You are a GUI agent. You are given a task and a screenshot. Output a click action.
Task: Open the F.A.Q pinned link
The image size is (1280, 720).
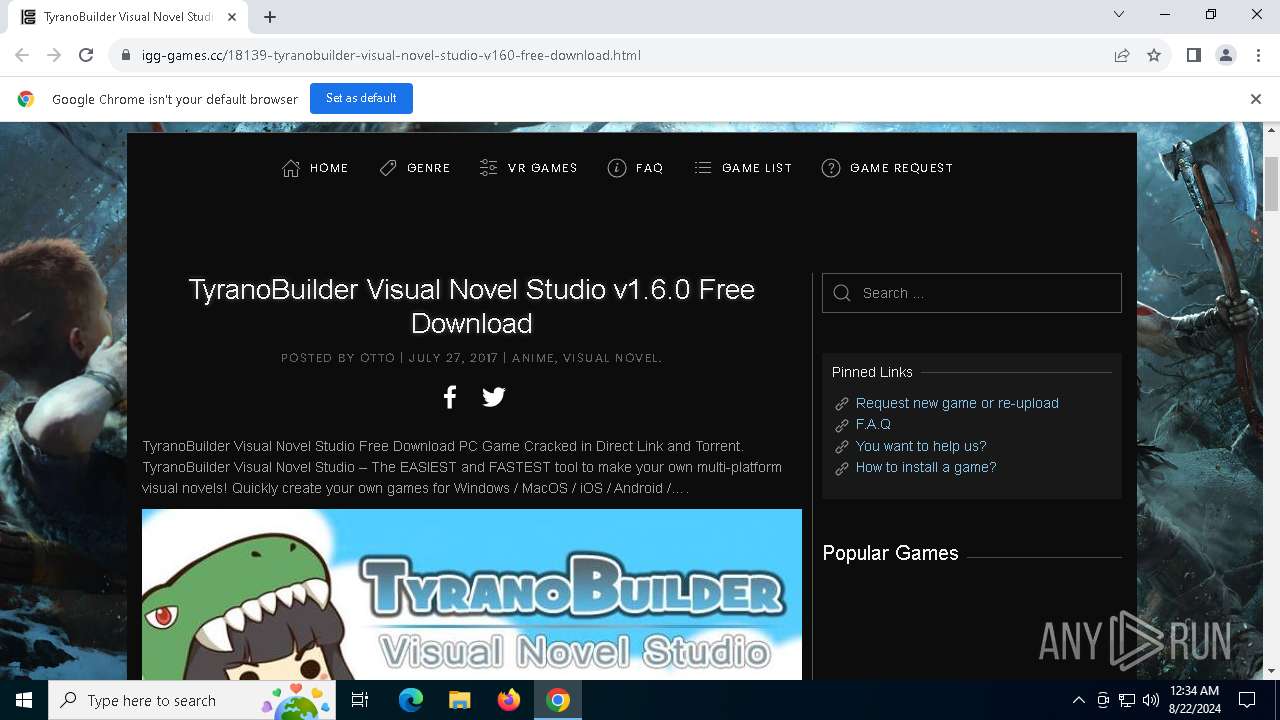tap(873, 424)
